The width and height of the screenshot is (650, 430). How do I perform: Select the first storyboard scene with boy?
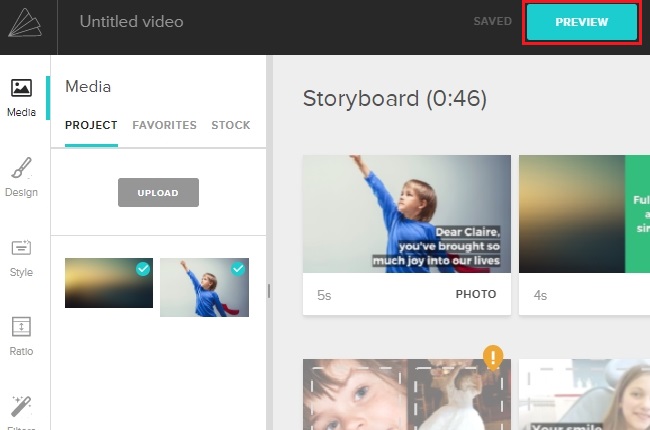[x=406, y=214]
